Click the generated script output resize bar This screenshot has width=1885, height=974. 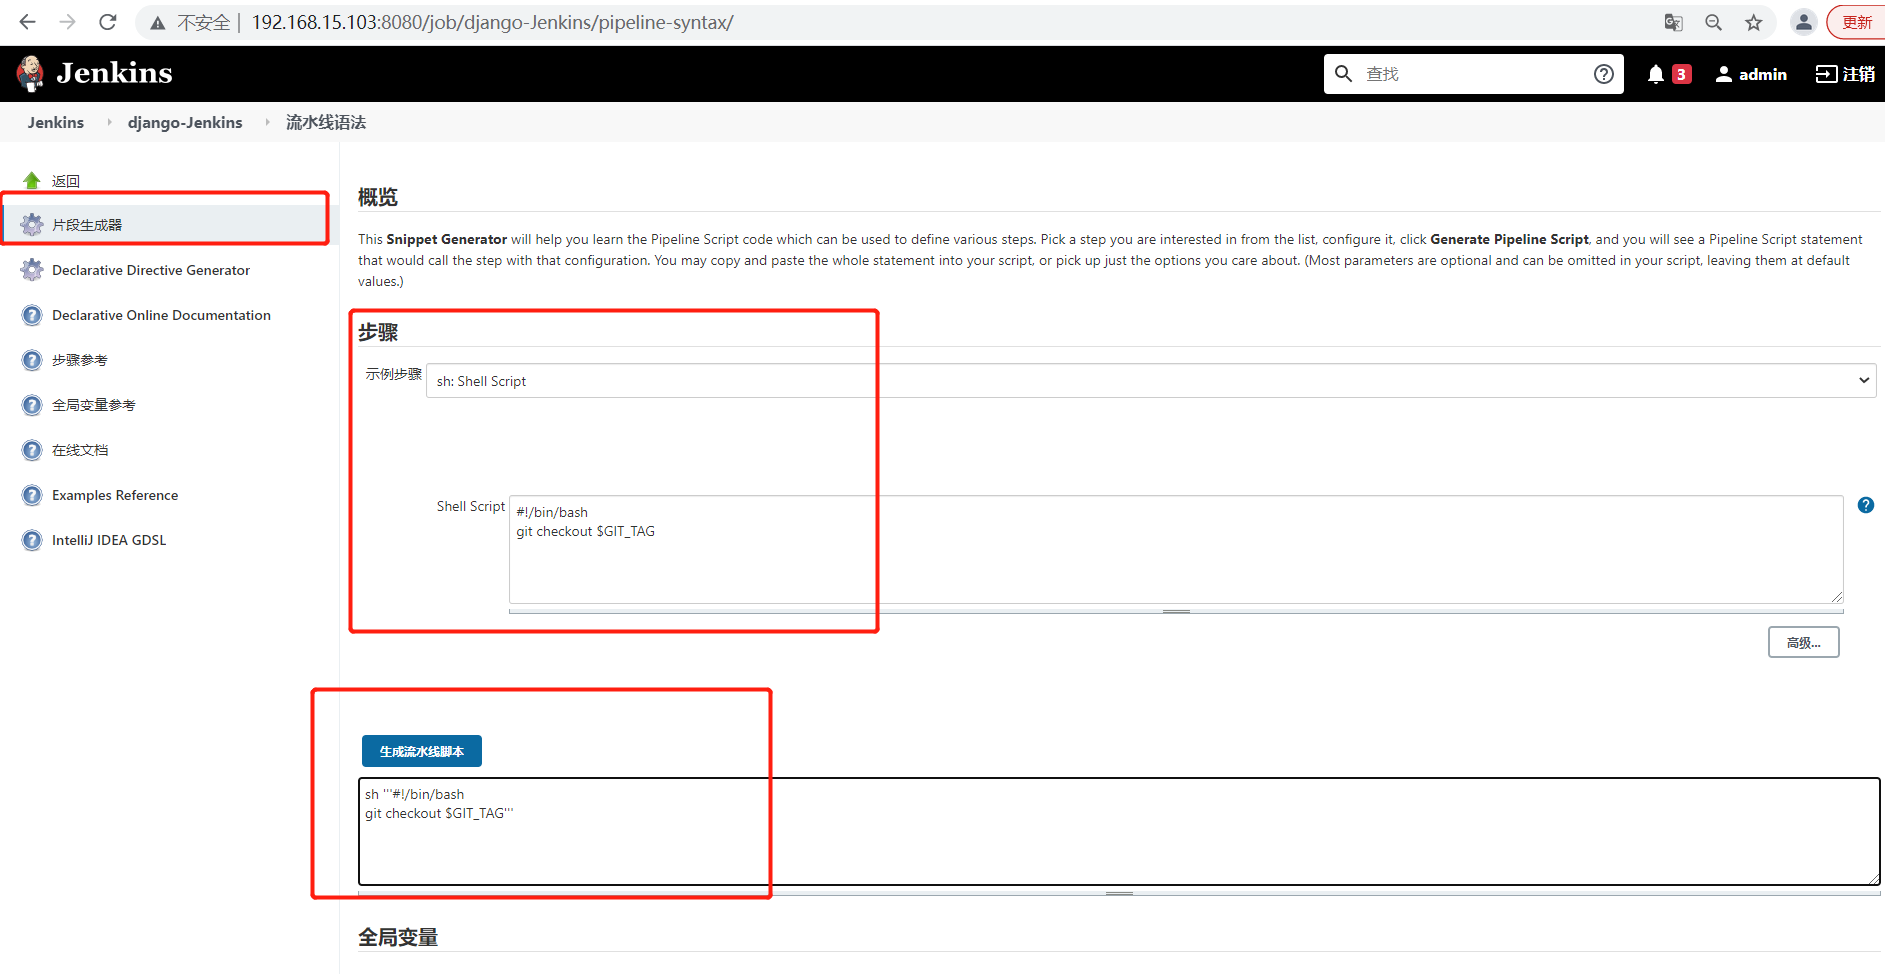pos(1119,892)
